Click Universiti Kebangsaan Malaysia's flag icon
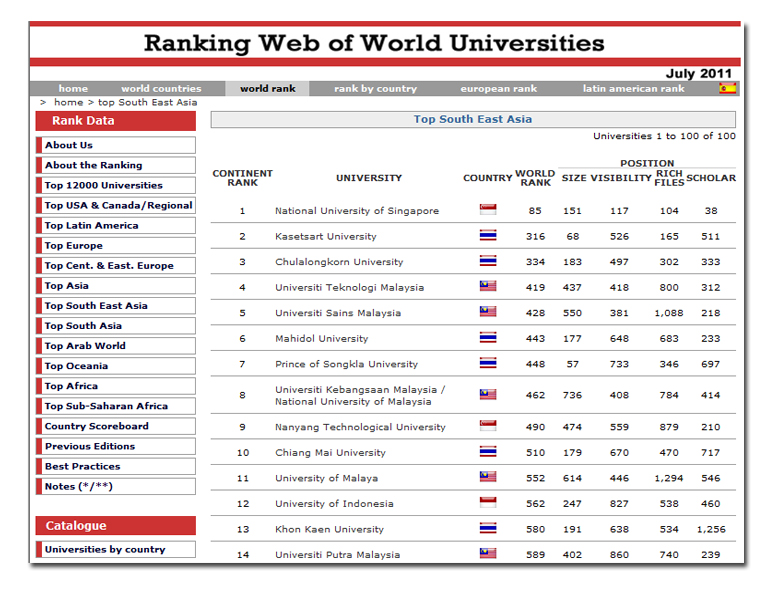This screenshot has width=777, height=593. (488, 394)
